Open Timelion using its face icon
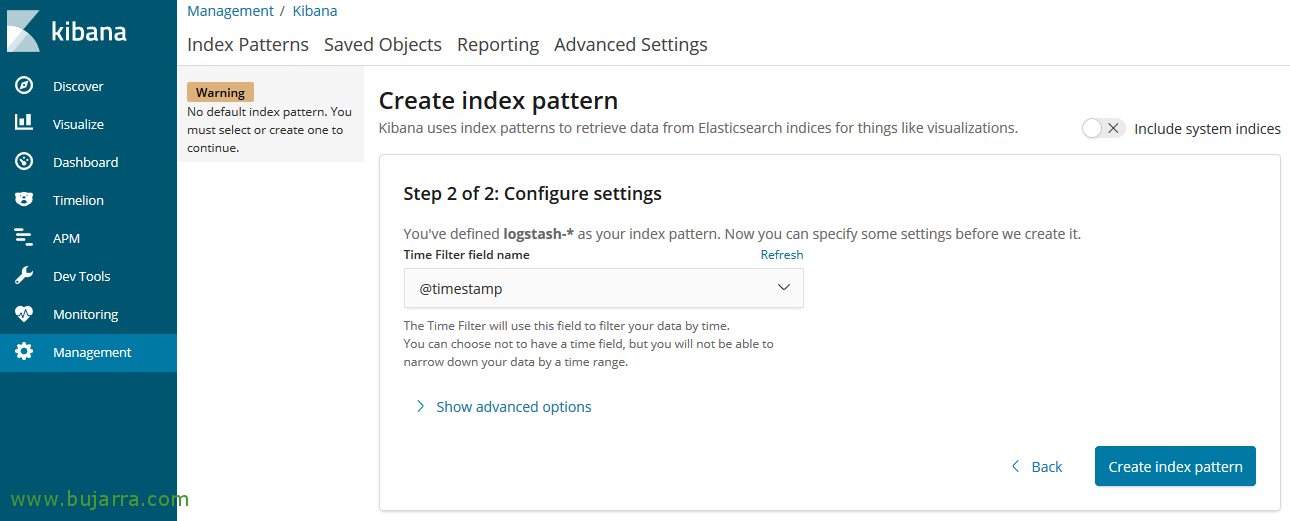Image resolution: width=1290 pixels, height=521 pixels. (24, 199)
